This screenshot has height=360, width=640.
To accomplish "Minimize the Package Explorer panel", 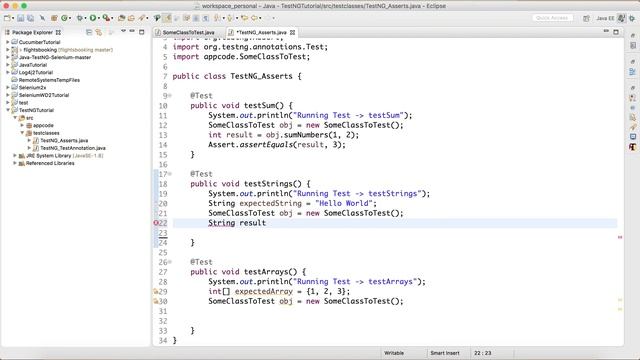I will [x=132, y=31].
